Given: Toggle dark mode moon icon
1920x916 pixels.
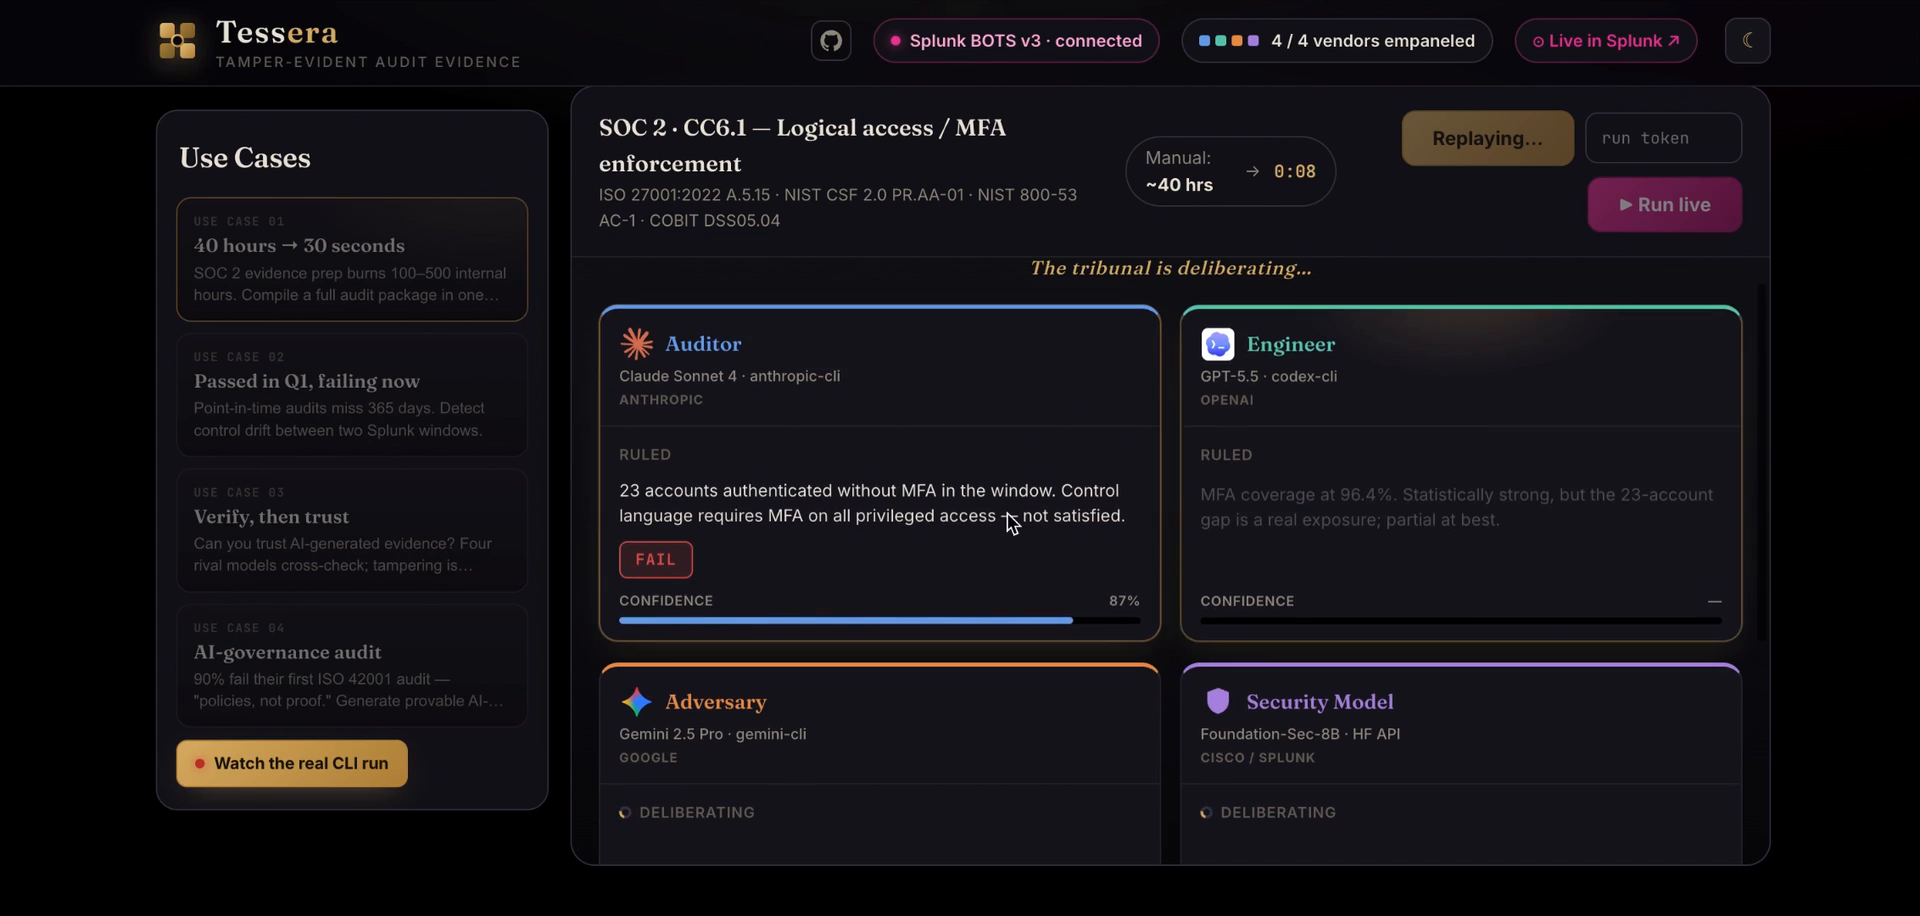Looking at the screenshot, I should pyautogui.click(x=1747, y=41).
